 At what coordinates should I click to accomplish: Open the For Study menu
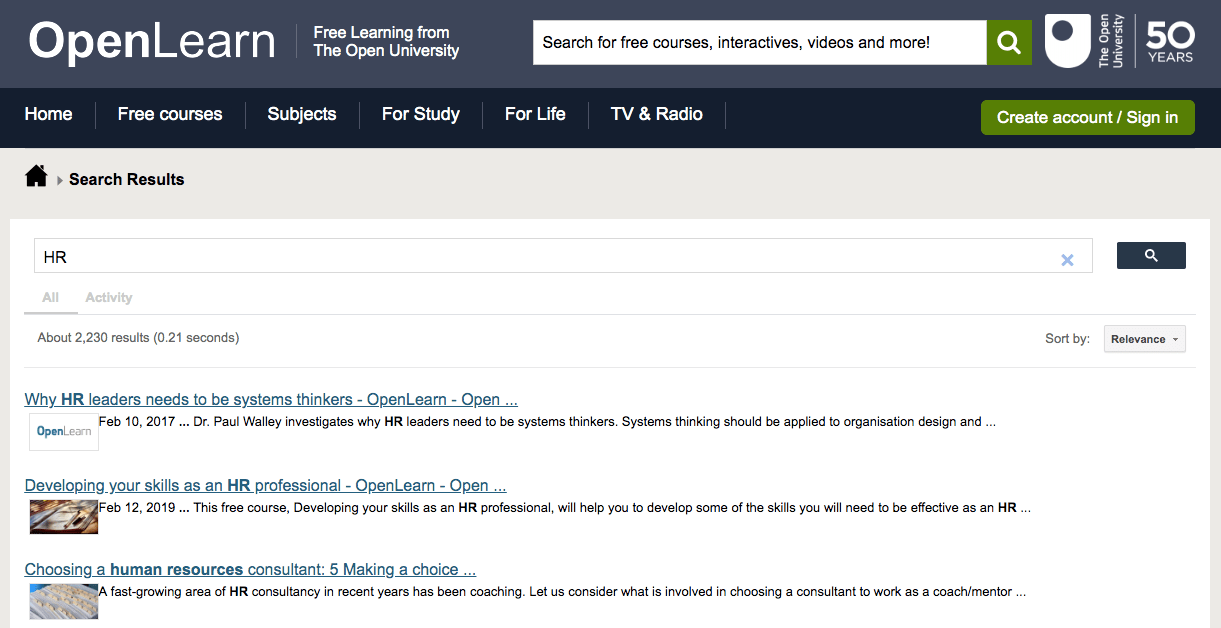click(x=421, y=114)
